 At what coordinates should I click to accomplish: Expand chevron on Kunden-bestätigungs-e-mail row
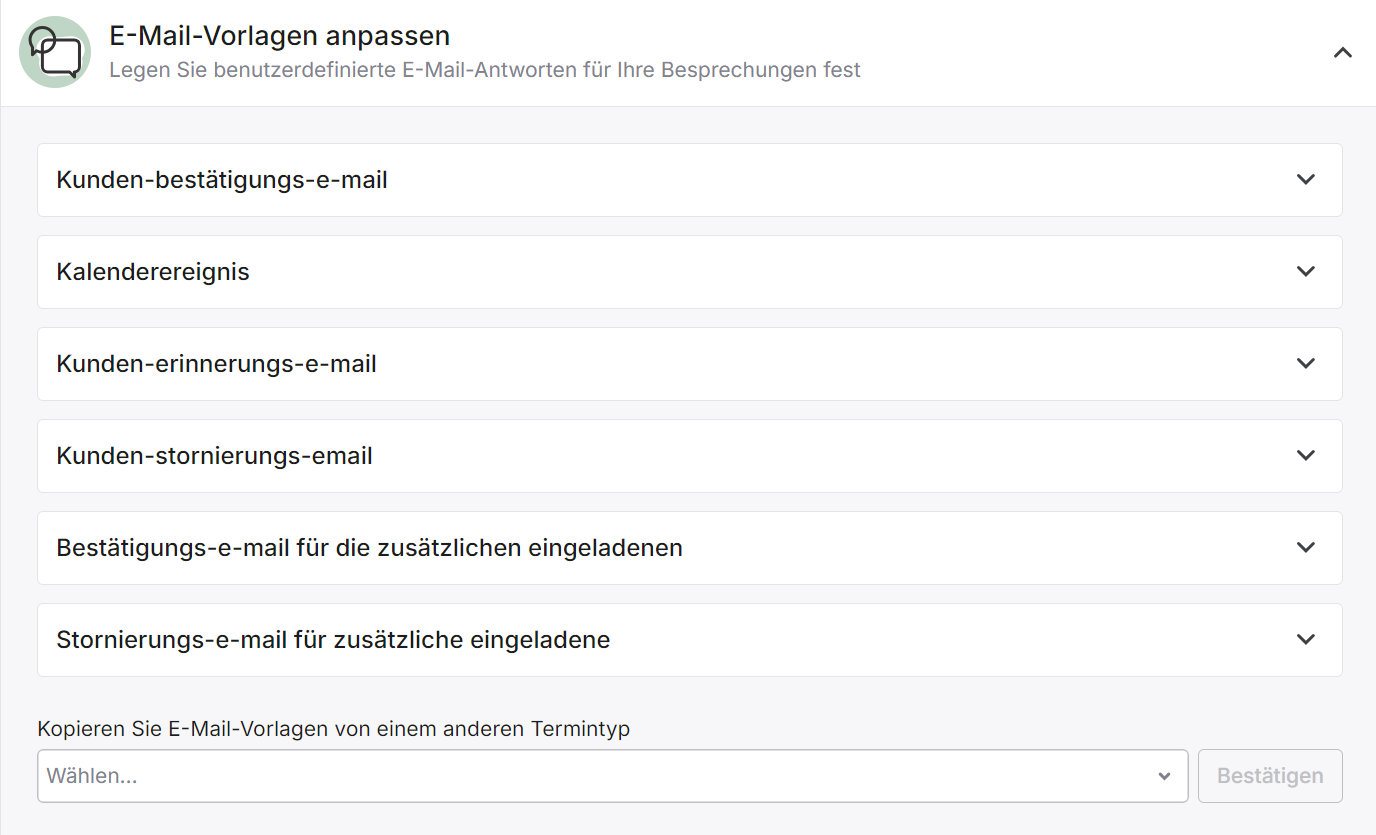(x=1305, y=180)
